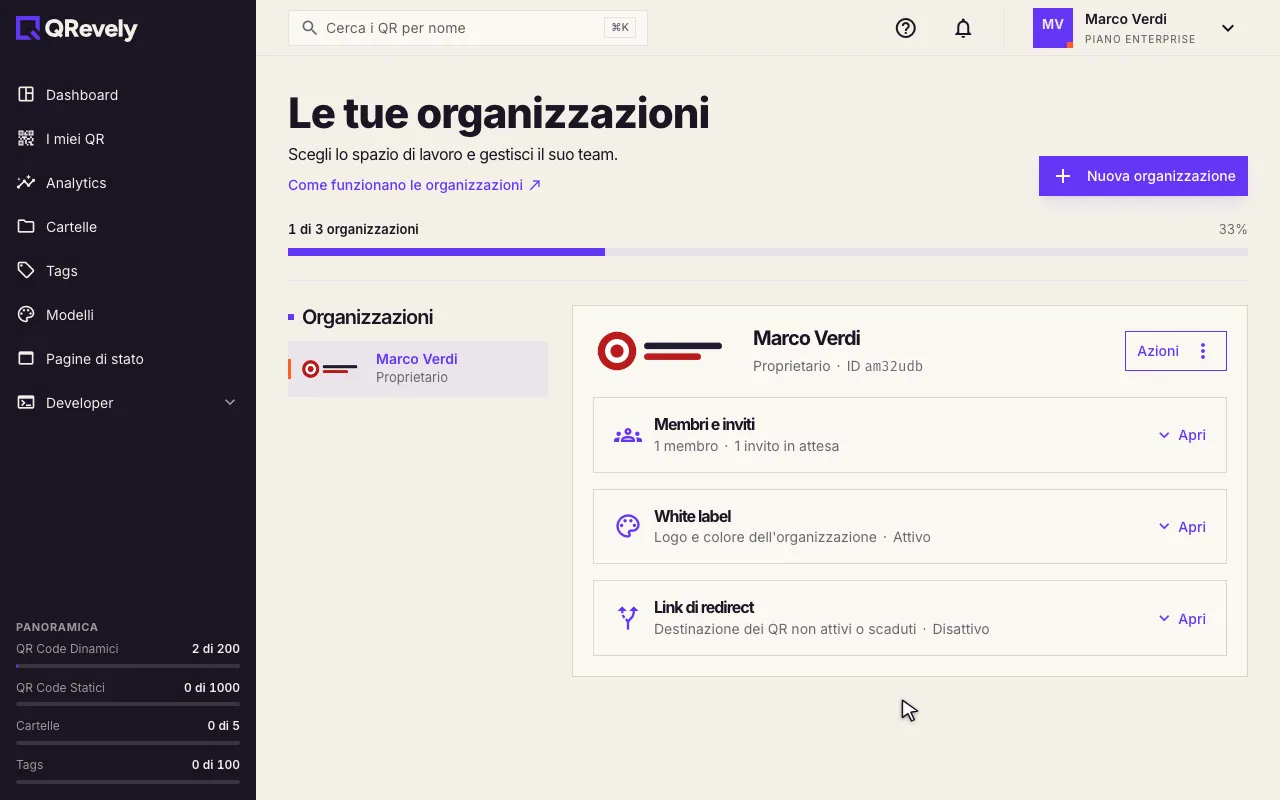Focus the Cerca i QR per nome search field
The height and width of the screenshot is (800, 1280).
coord(468,28)
